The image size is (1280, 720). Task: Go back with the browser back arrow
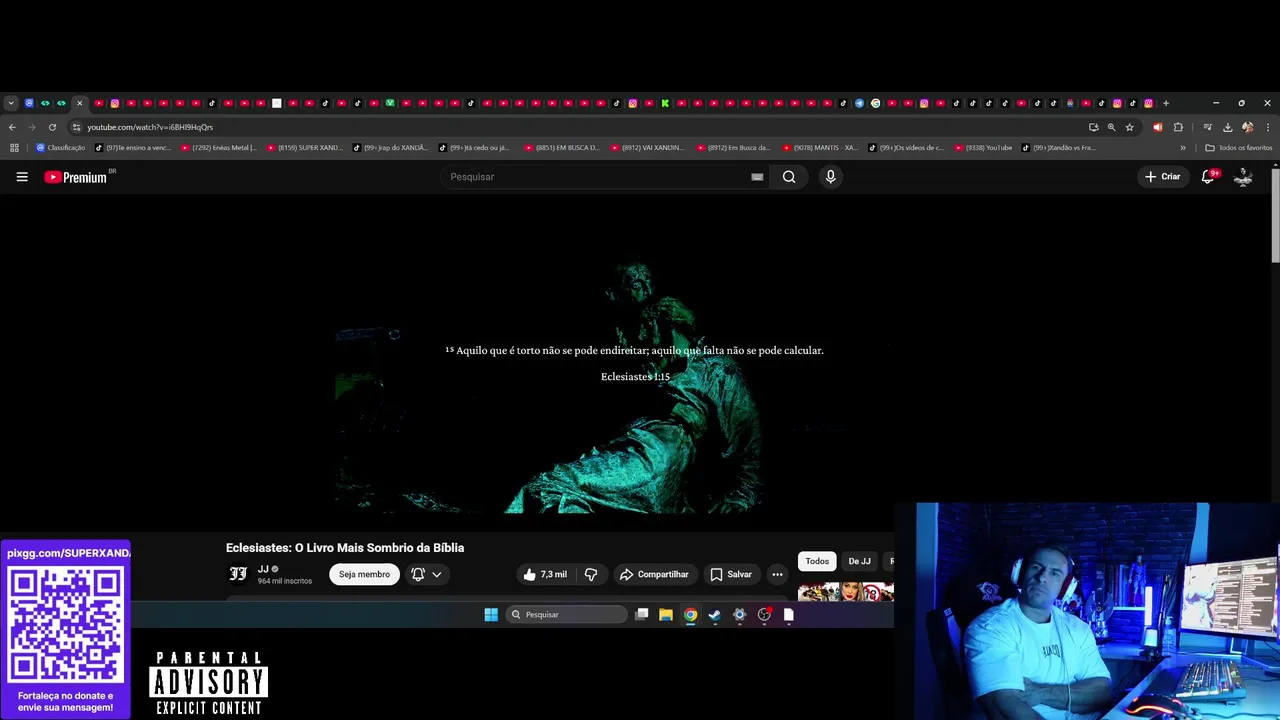(x=12, y=127)
